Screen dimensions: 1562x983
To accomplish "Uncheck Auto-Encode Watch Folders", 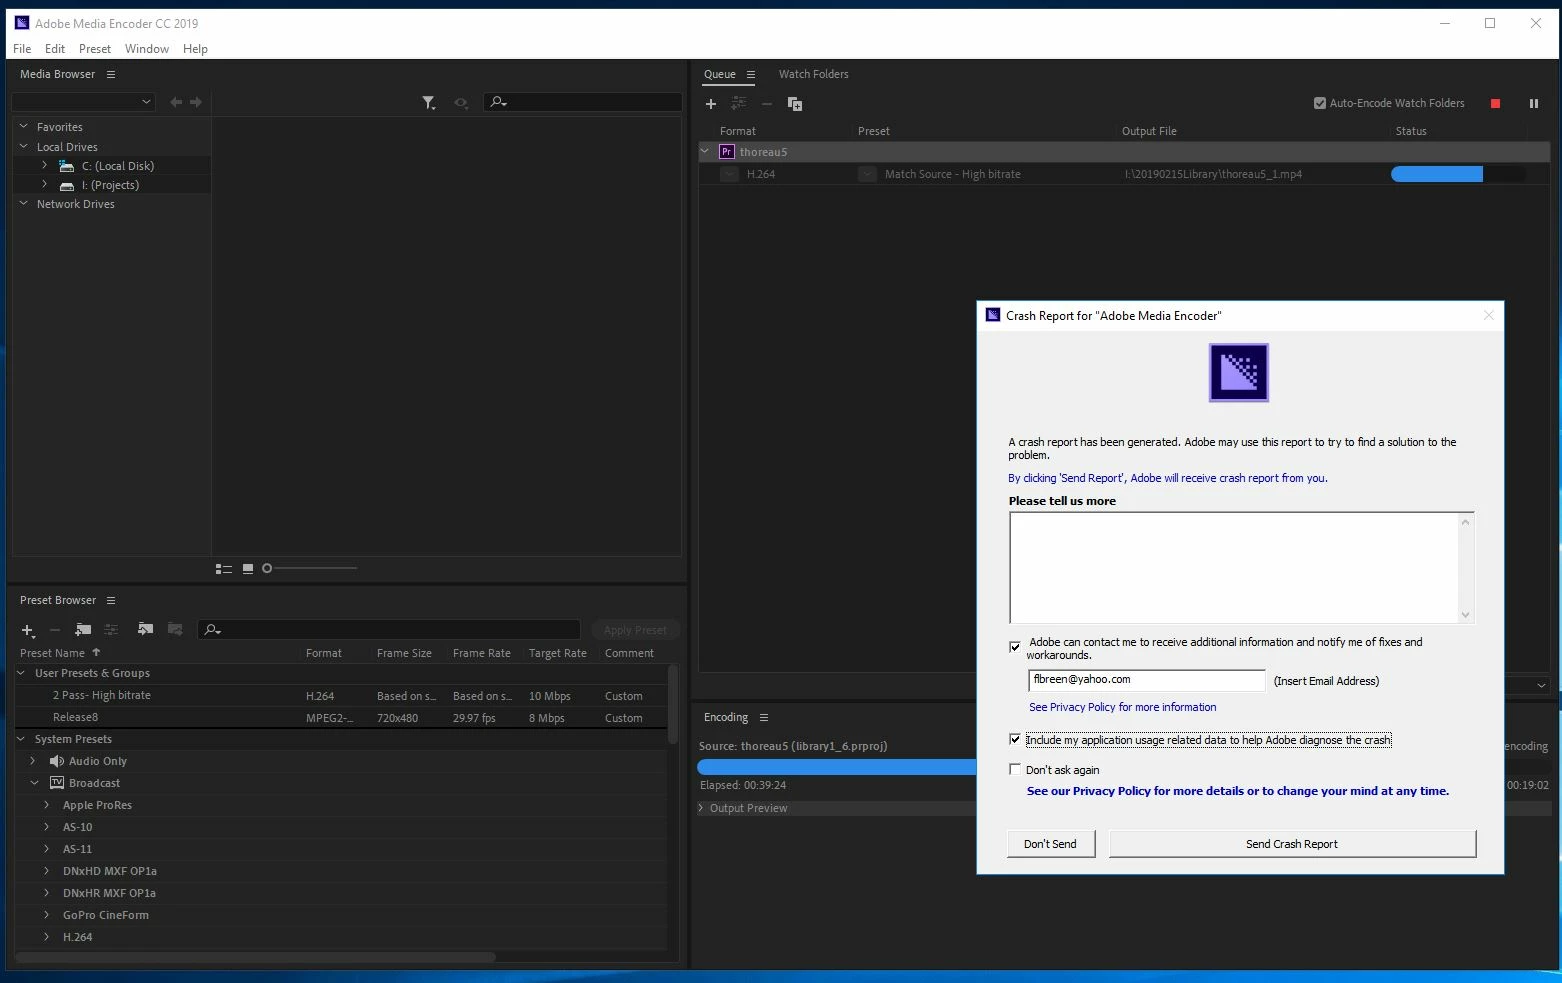I will pyautogui.click(x=1320, y=103).
